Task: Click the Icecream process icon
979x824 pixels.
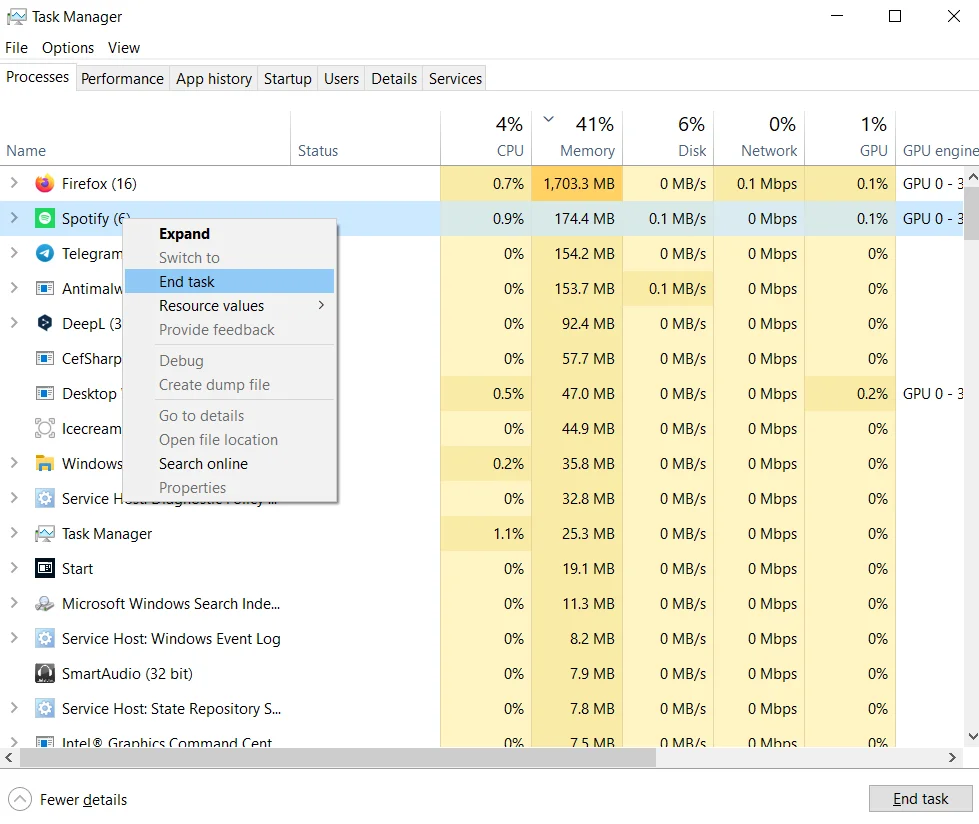Action: tap(44, 428)
